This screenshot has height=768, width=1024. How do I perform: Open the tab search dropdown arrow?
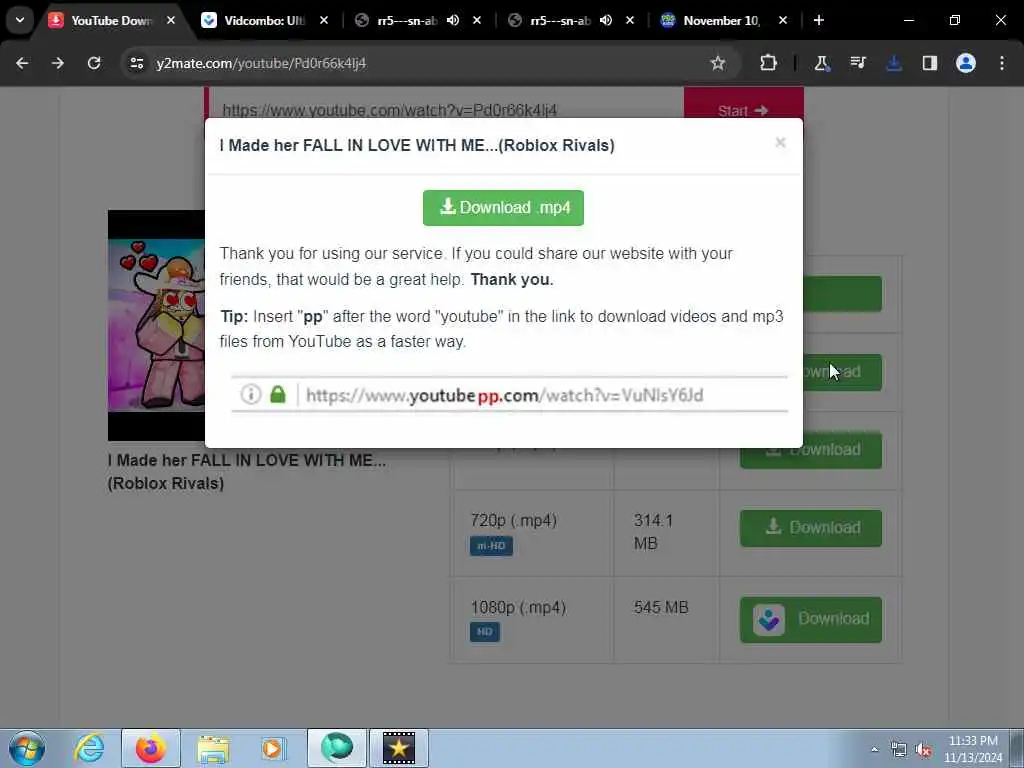tap(20, 20)
